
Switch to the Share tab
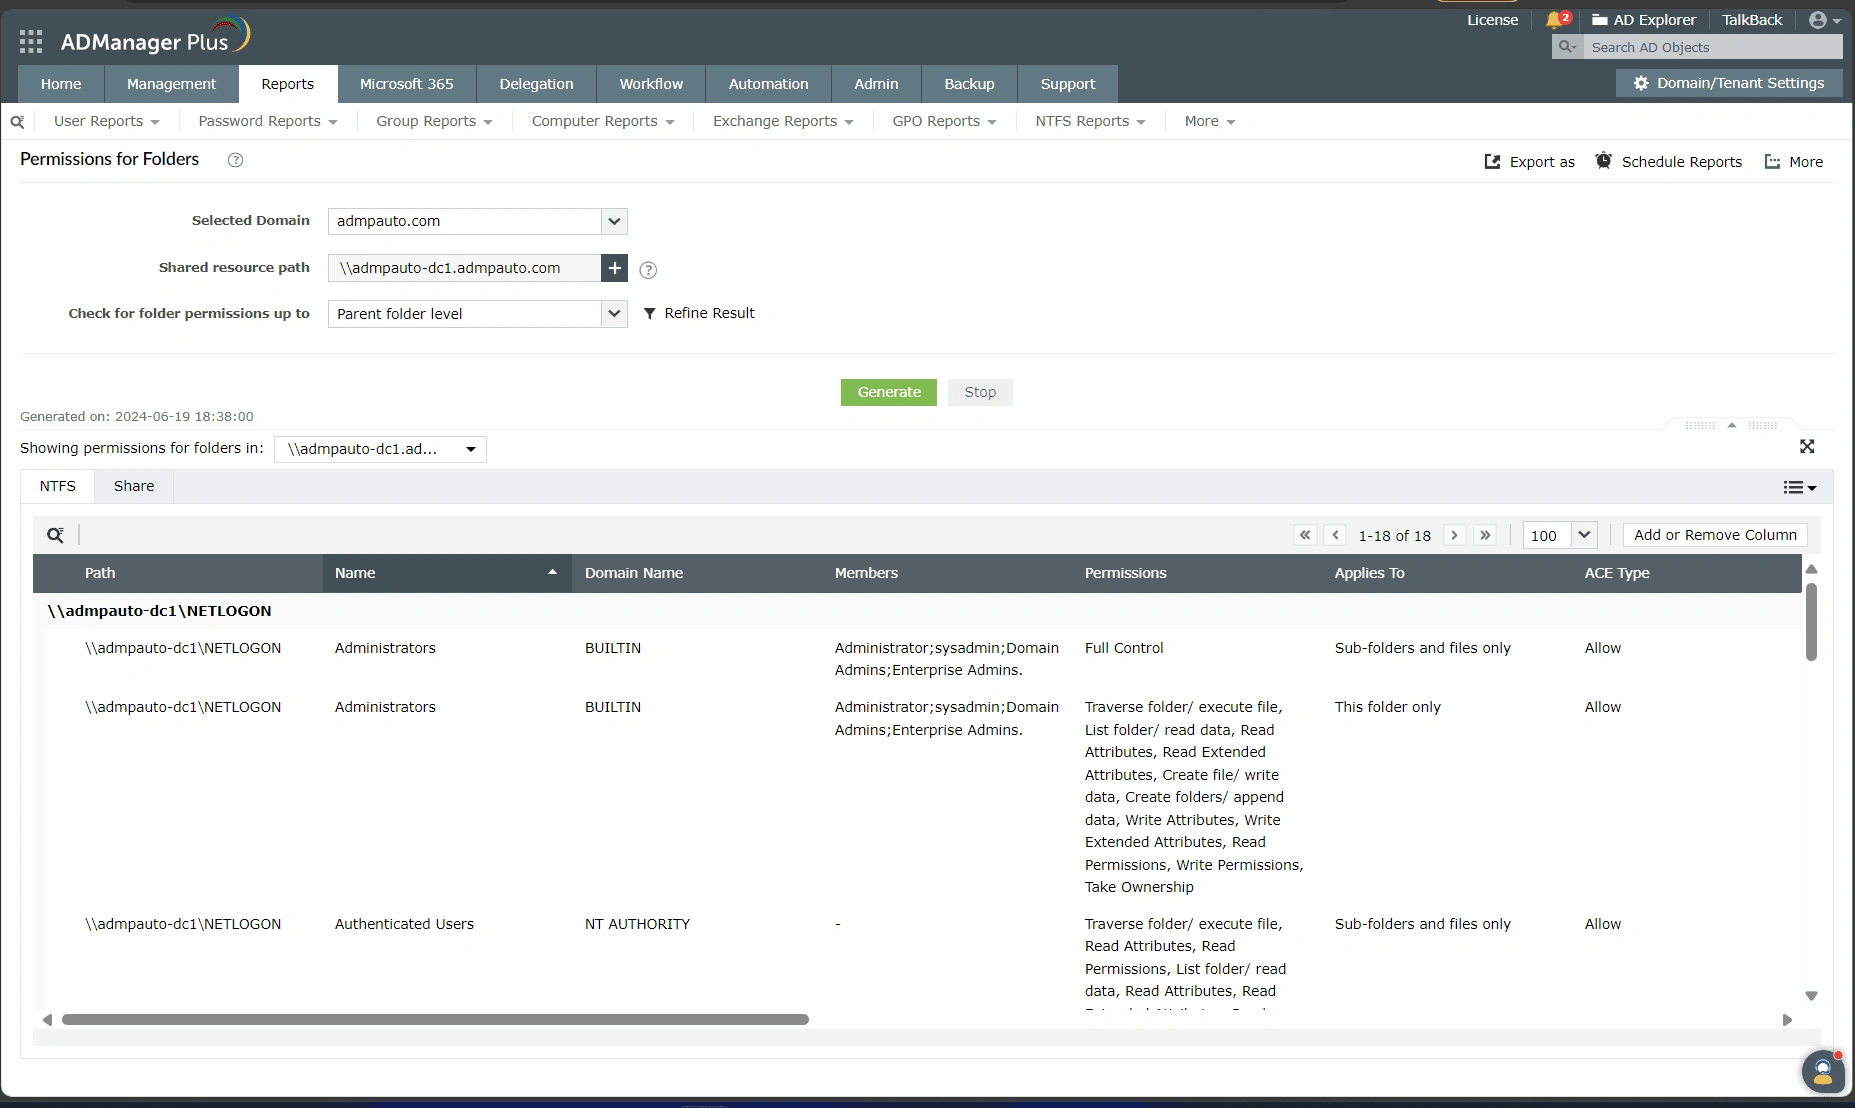133,486
